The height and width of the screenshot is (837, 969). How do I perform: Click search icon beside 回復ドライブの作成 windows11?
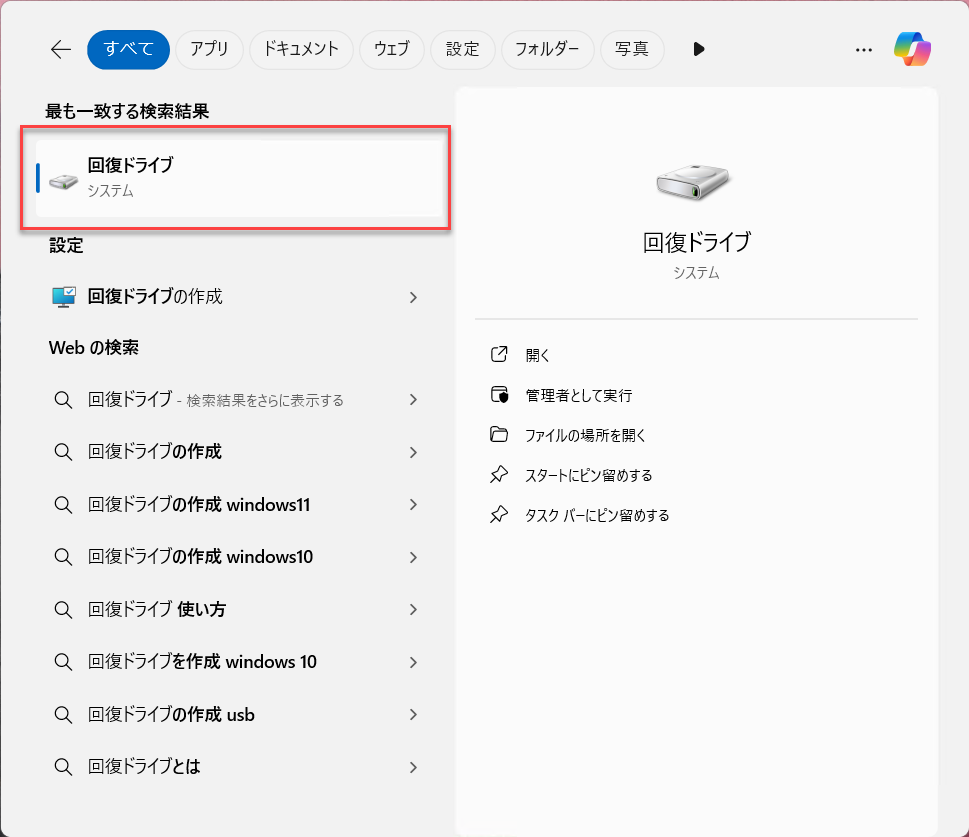click(x=63, y=504)
